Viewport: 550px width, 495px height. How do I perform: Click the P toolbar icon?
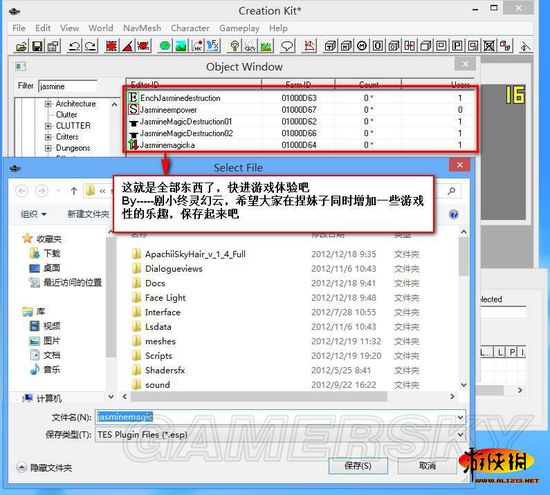[457, 46]
